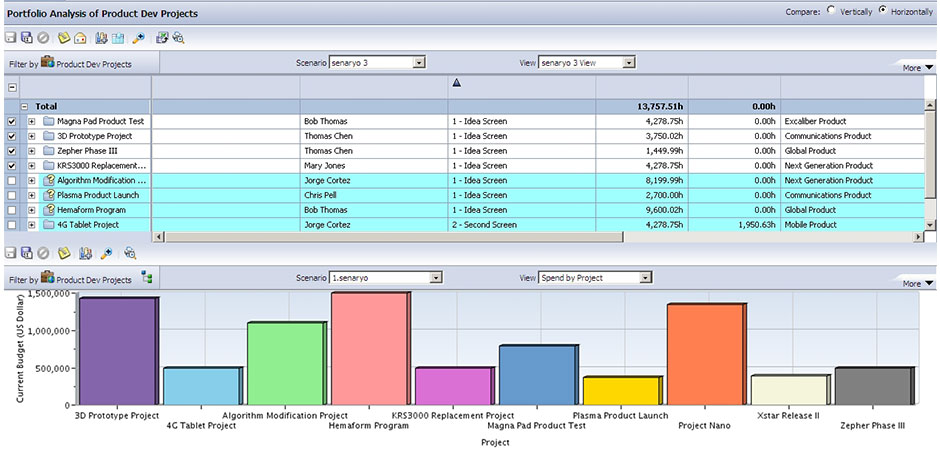Screen dimensions: 940x450
Task: Click the Save As icon in the top toolbar
Action: (26, 38)
